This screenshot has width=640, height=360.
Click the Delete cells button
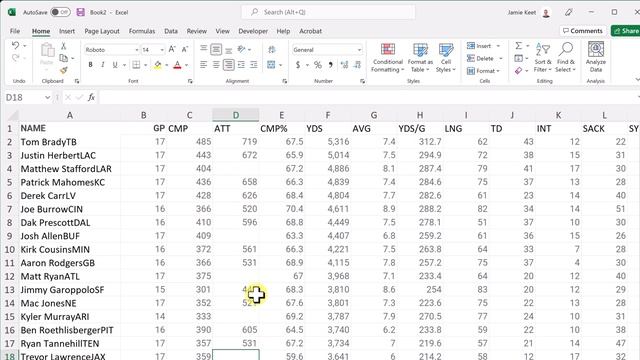(x=481, y=58)
